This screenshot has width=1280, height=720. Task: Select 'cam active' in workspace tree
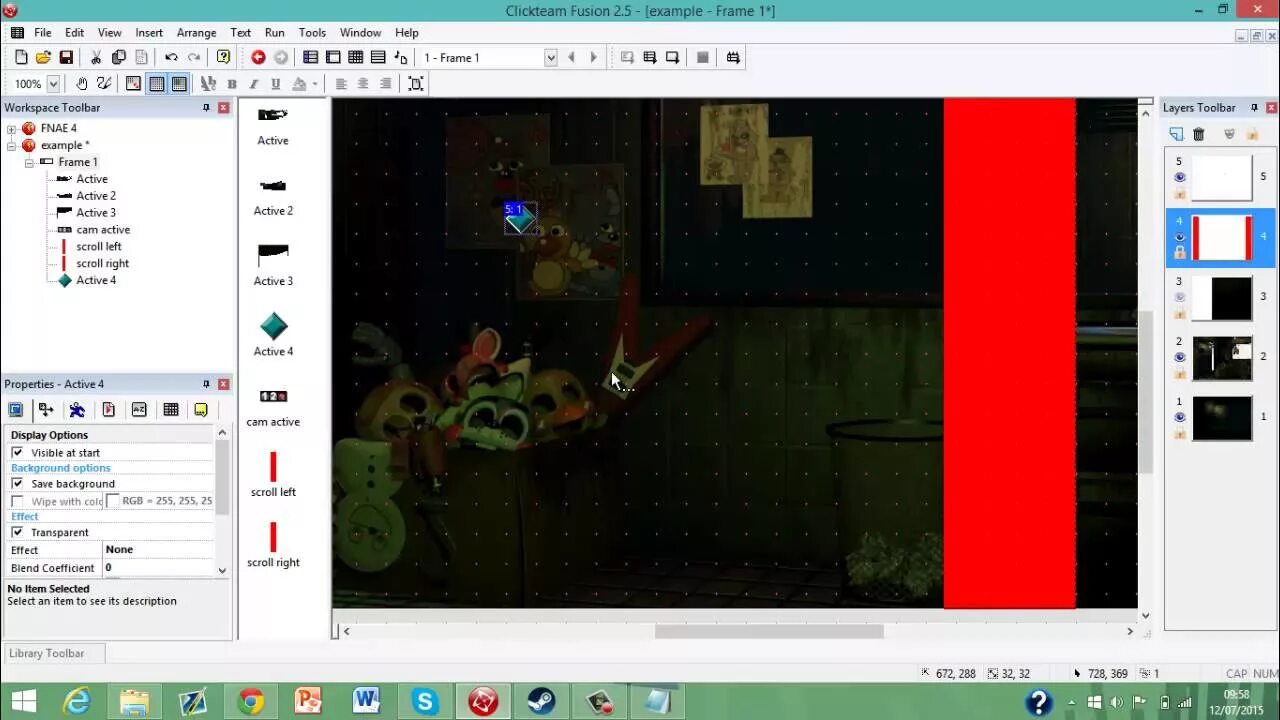coord(103,230)
